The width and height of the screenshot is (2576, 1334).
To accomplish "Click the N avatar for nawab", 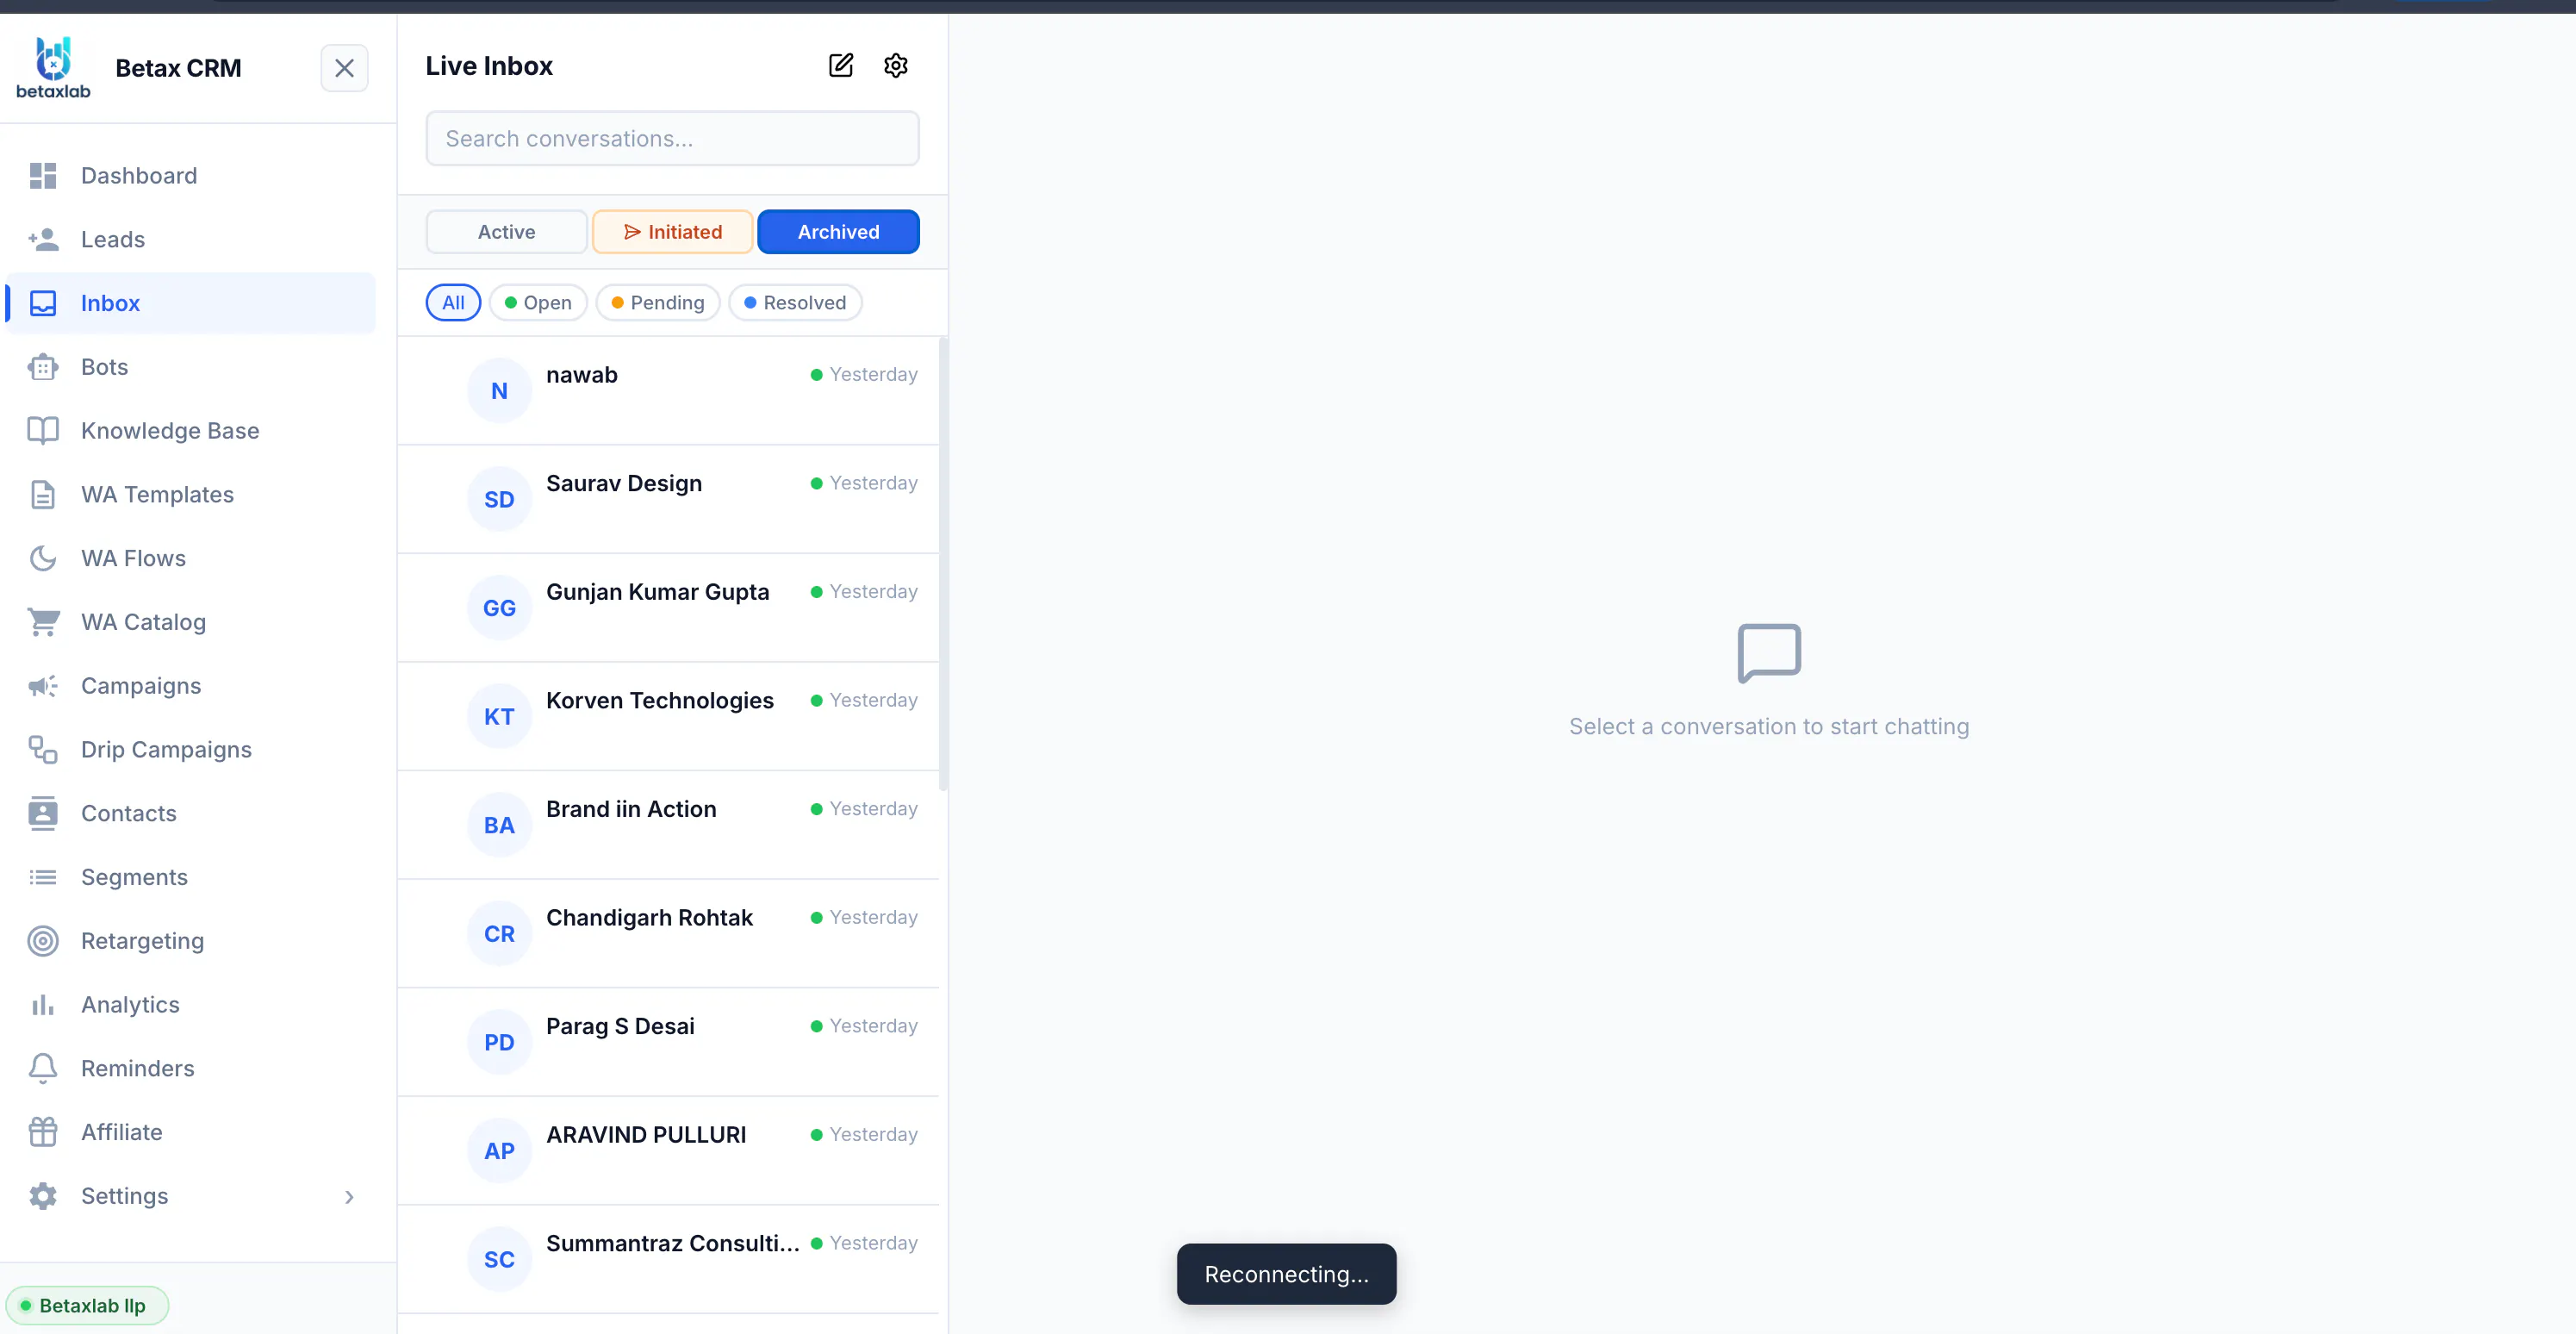I will [499, 391].
